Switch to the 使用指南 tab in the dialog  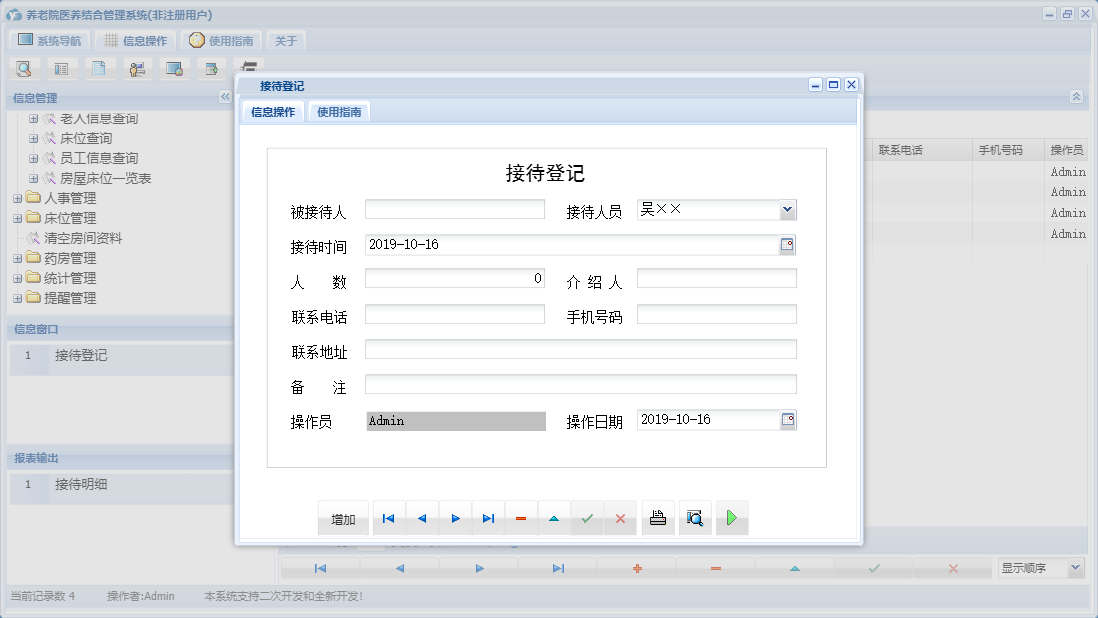341,111
